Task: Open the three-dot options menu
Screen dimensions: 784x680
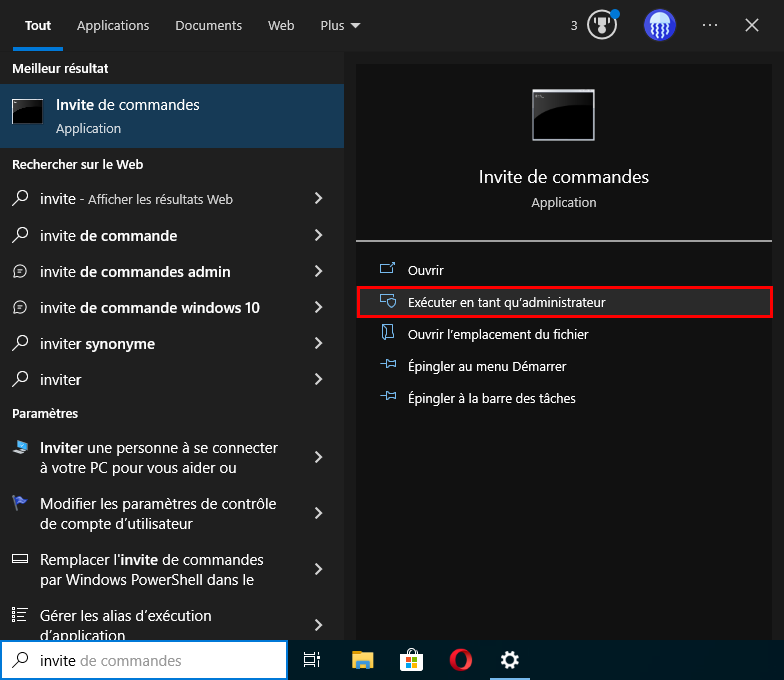Action: tap(710, 25)
